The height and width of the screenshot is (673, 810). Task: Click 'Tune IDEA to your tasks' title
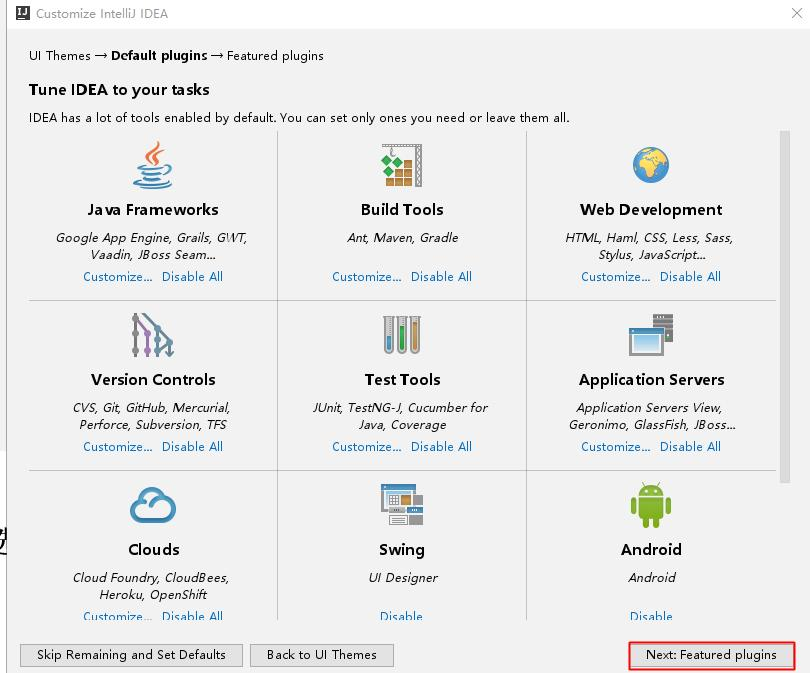click(x=119, y=90)
